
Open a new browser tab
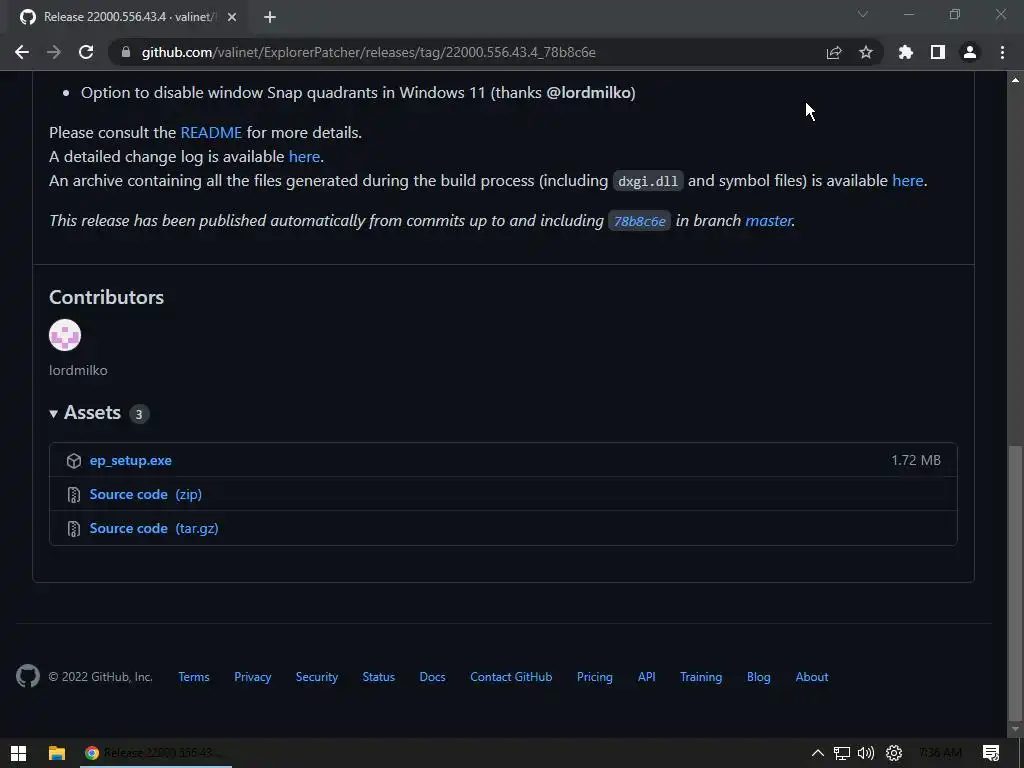(x=270, y=17)
